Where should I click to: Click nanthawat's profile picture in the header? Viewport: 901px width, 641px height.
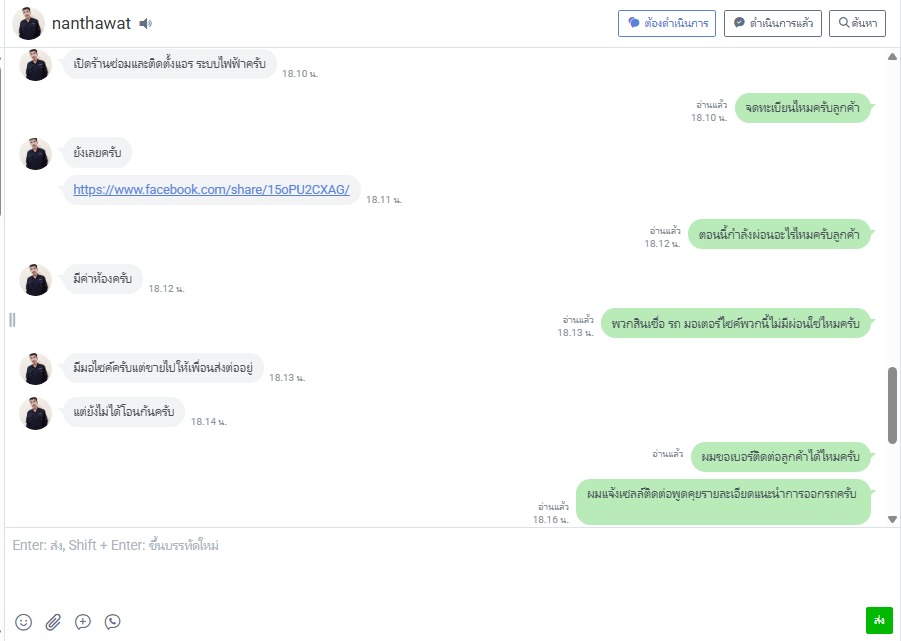click(28, 23)
